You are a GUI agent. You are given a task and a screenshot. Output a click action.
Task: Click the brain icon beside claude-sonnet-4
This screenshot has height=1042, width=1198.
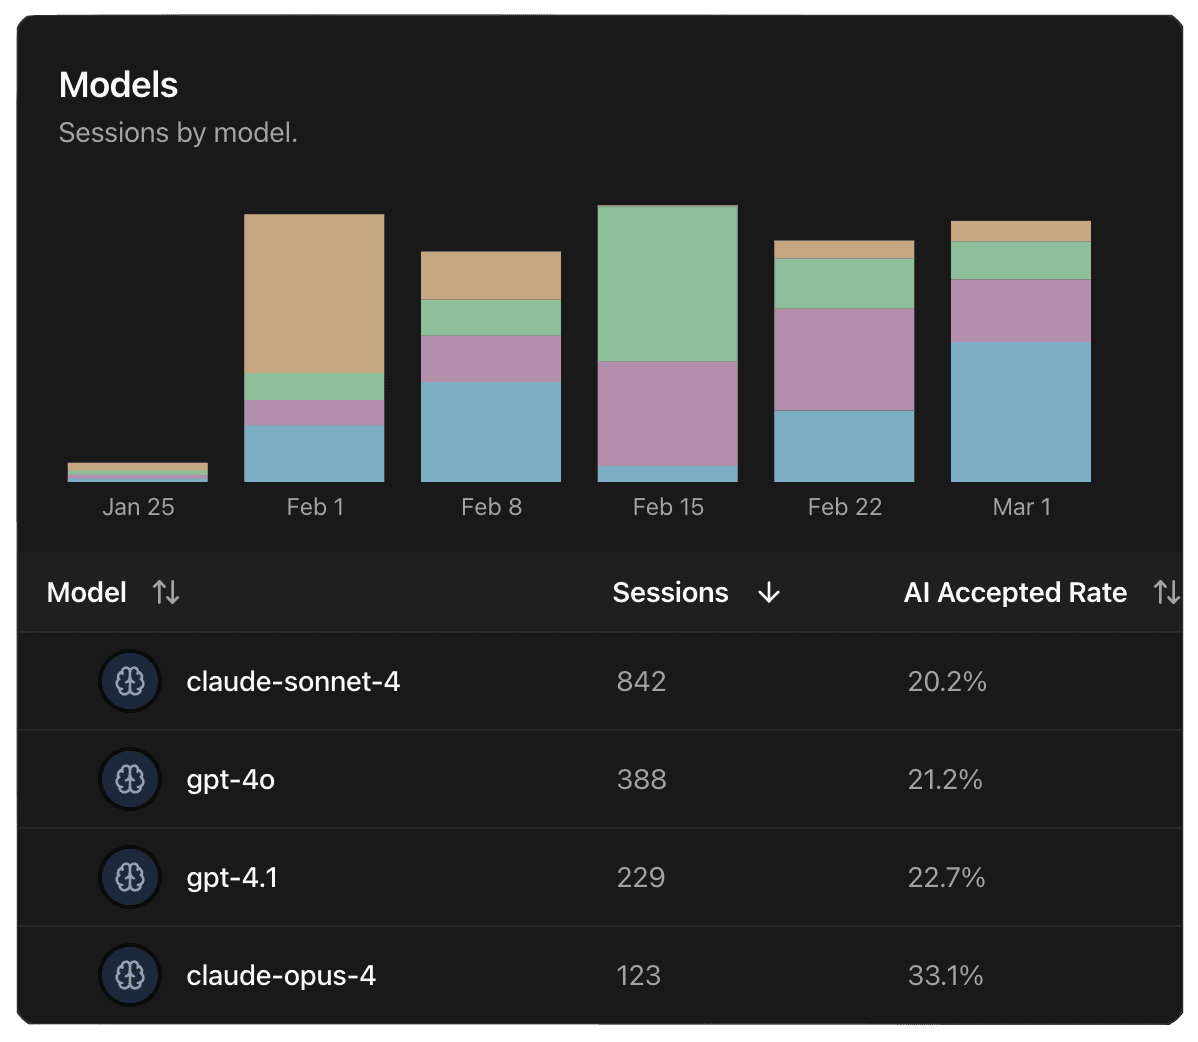130,682
